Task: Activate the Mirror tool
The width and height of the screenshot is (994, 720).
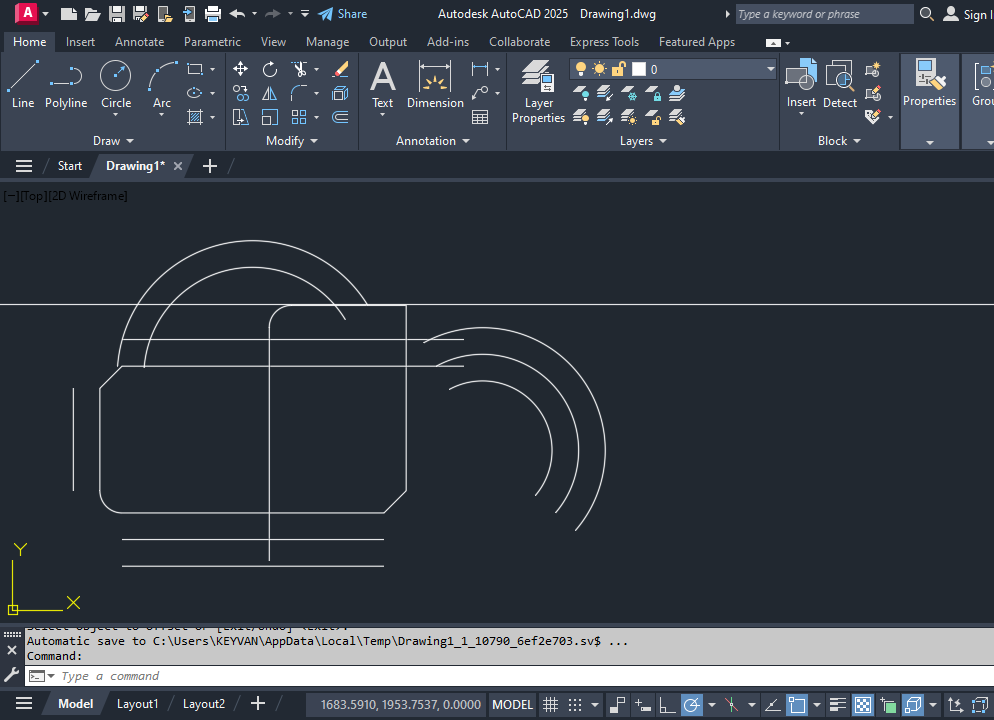Action: click(270, 93)
